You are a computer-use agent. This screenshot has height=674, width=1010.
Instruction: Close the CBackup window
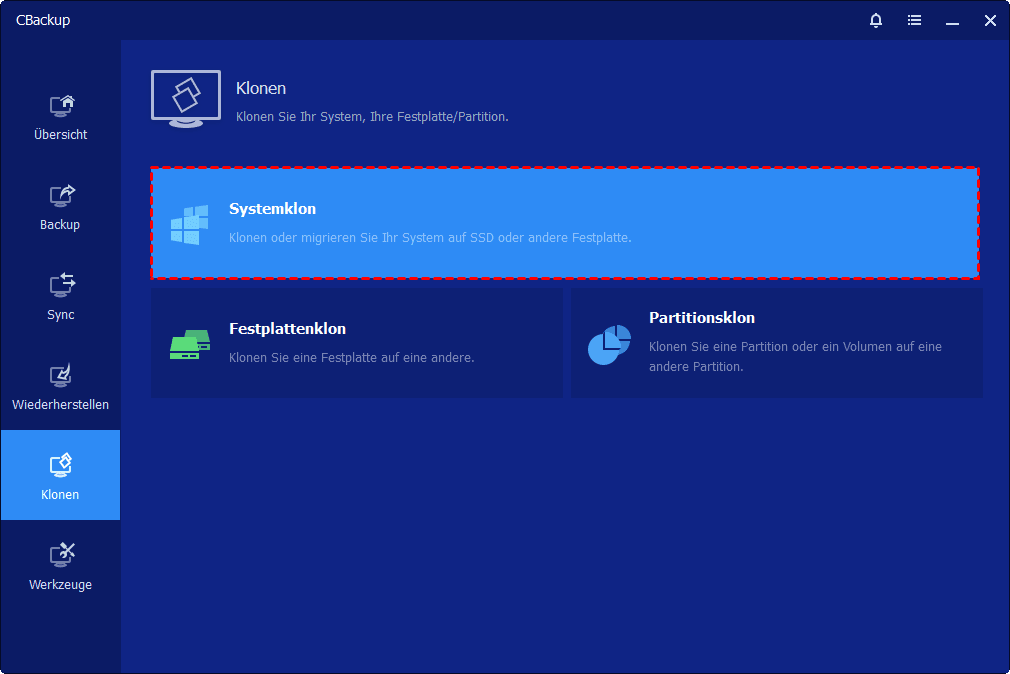(x=990, y=20)
